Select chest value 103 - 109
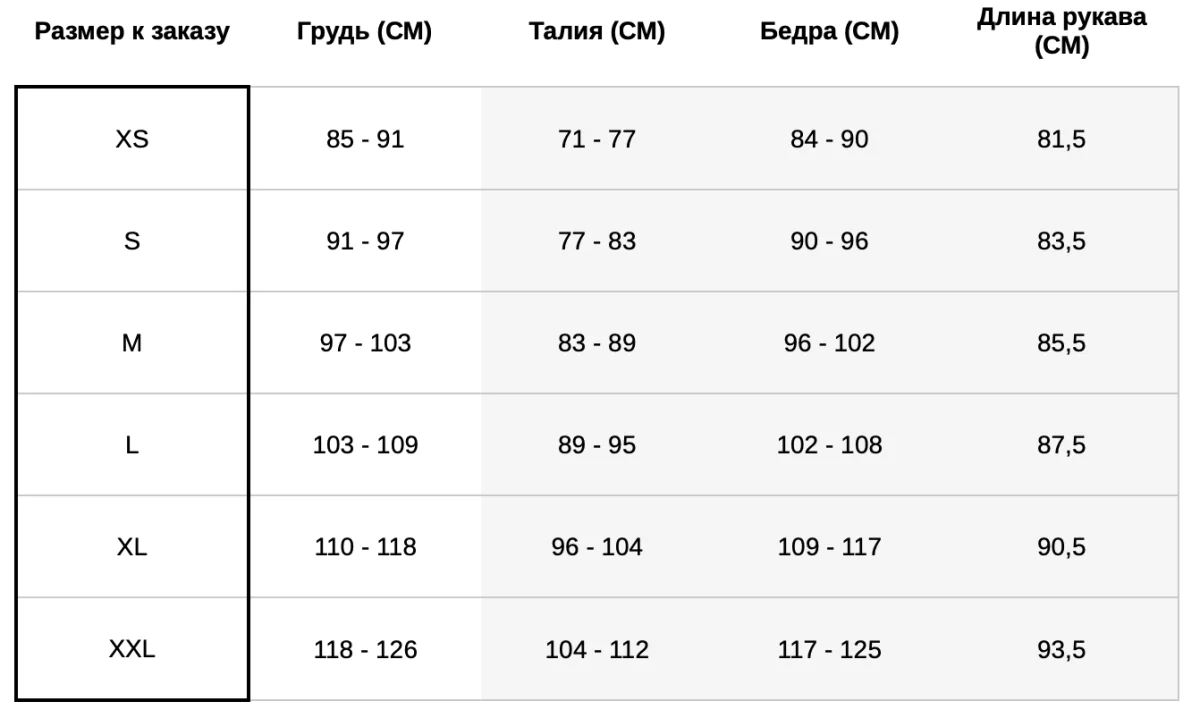The width and height of the screenshot is (1200, 710). click(x=364, y=446)
